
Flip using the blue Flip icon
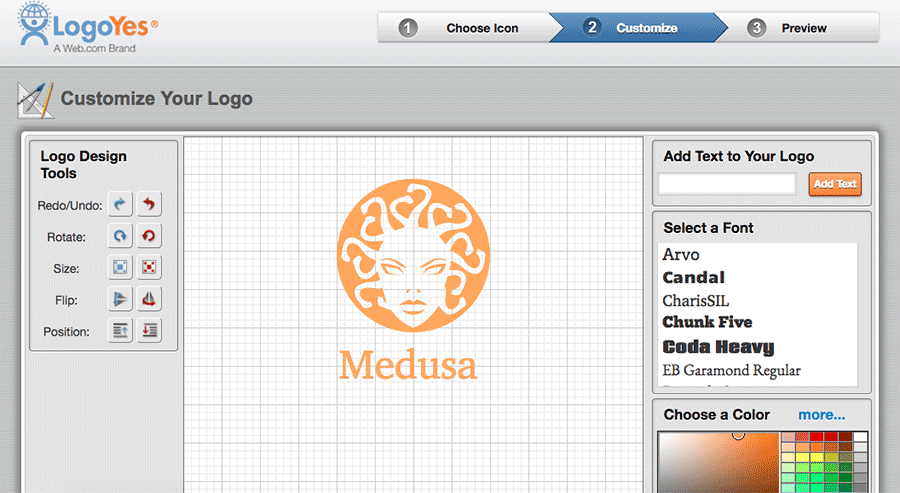click(120, 299)
